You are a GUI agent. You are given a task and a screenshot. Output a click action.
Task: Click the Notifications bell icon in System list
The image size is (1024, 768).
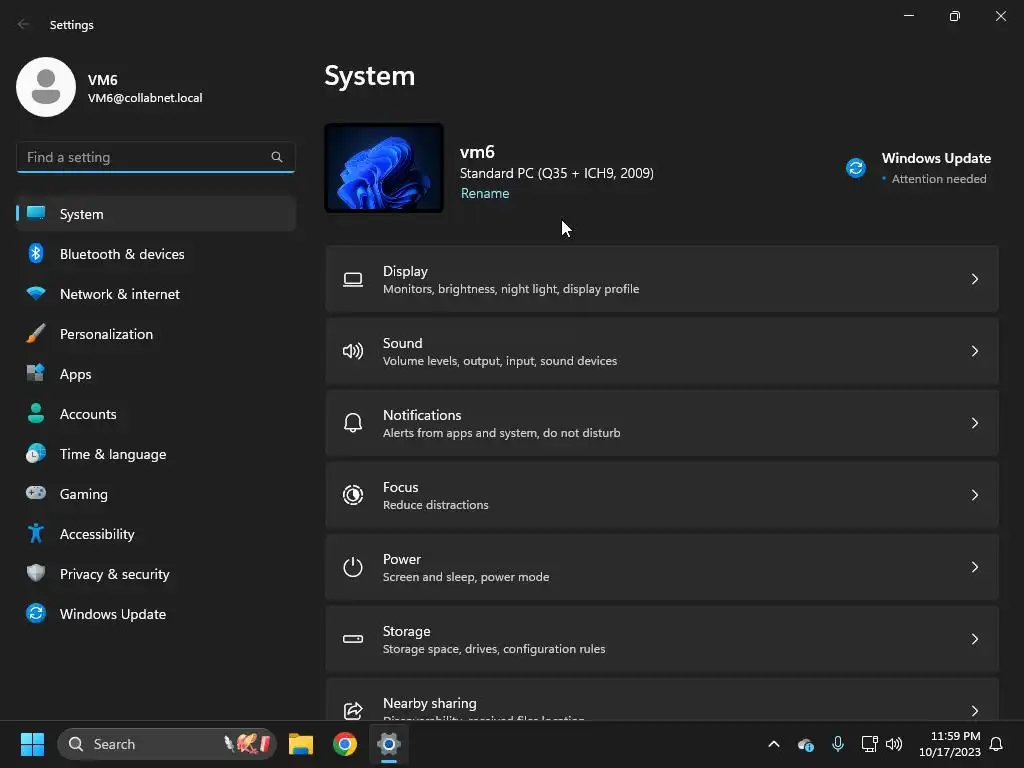point(353,423)
